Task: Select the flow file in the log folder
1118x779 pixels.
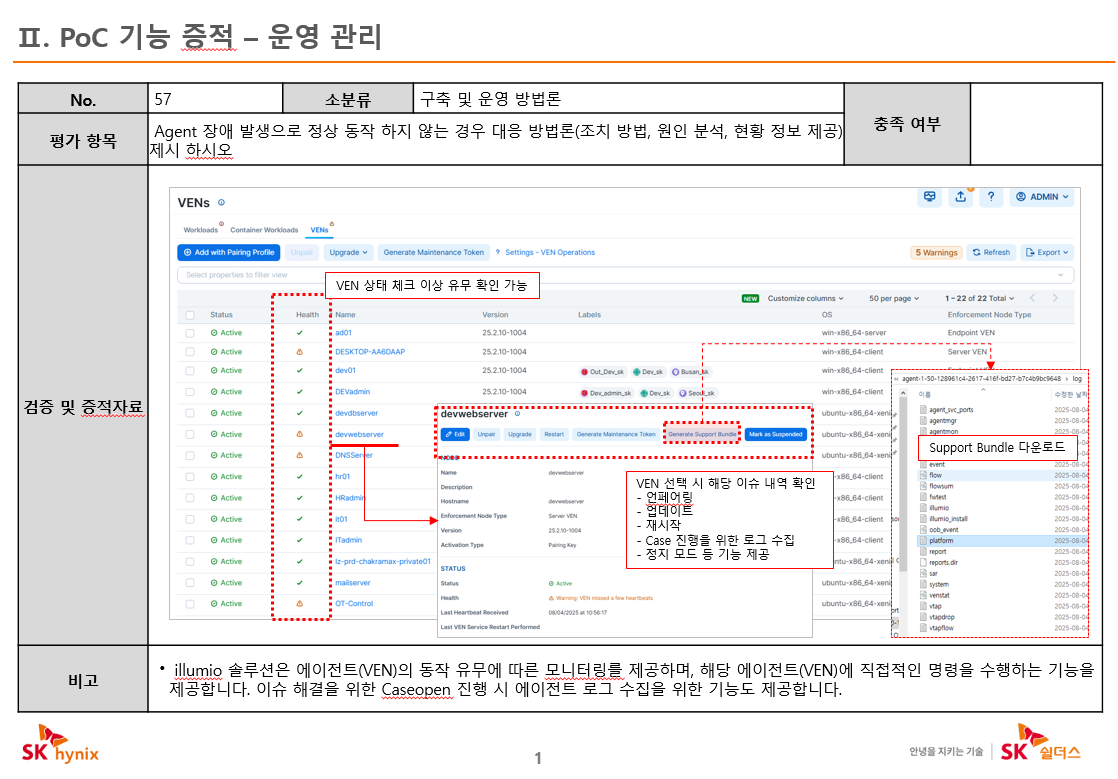Action: 935,475
